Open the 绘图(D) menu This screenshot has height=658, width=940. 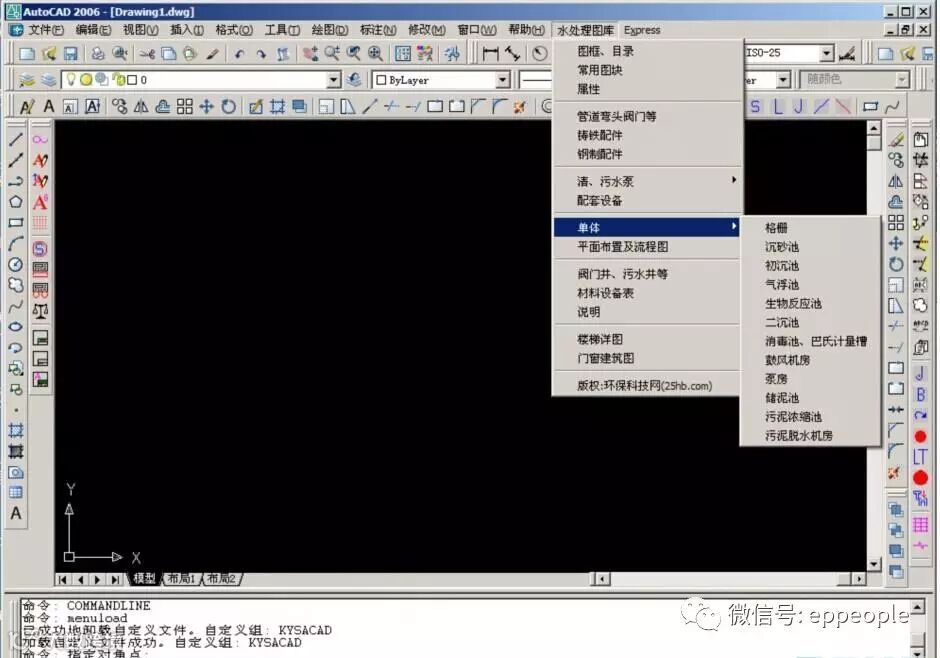[330, 29]
